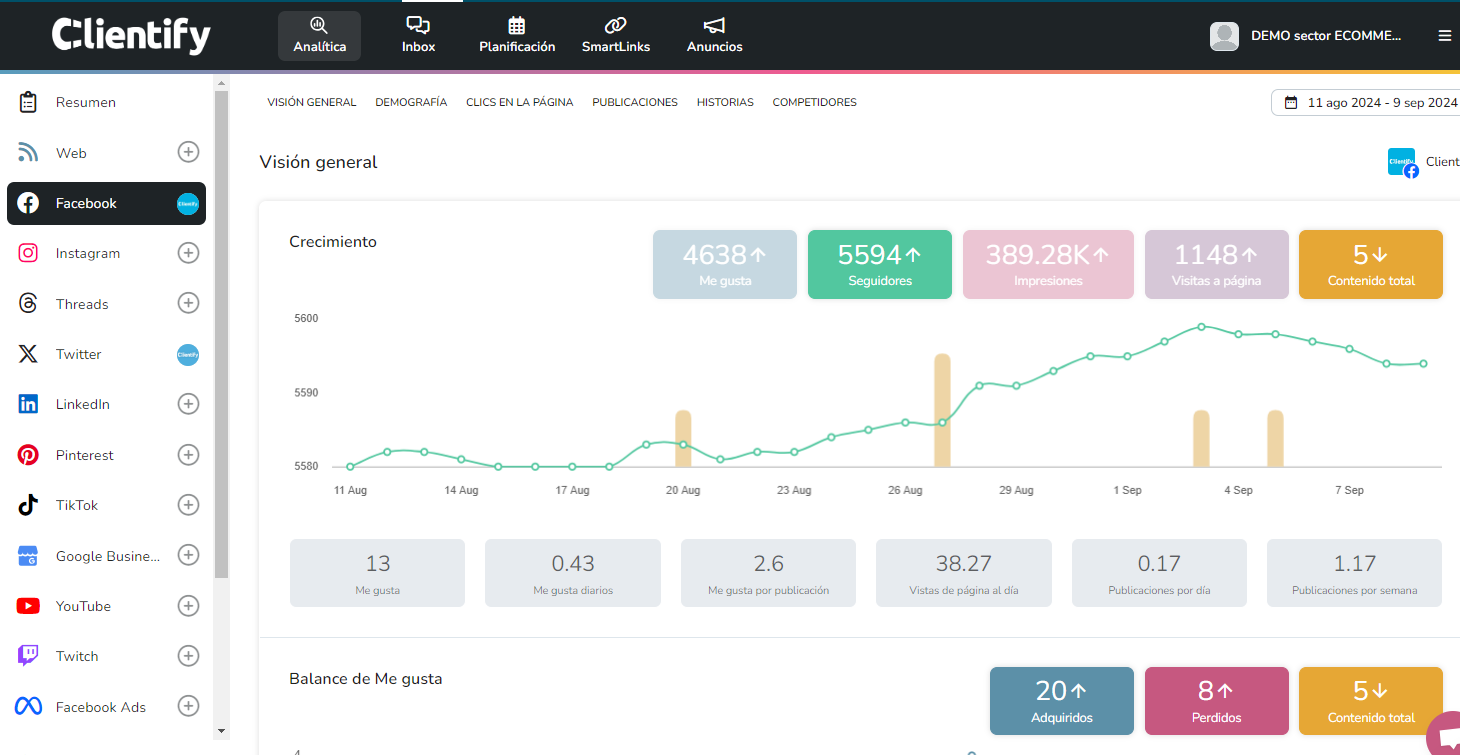The width and height of the screenshot is (1460, 755).
Task: Open the hamburger menu at top right
Action: pyautogui.click(x=1444, y=35)
